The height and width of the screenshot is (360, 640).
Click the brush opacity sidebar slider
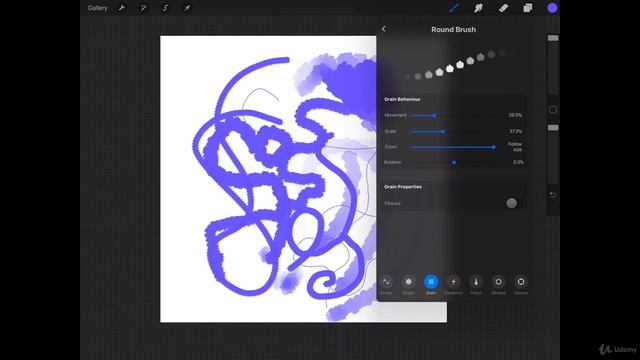[x=553, y=155]
